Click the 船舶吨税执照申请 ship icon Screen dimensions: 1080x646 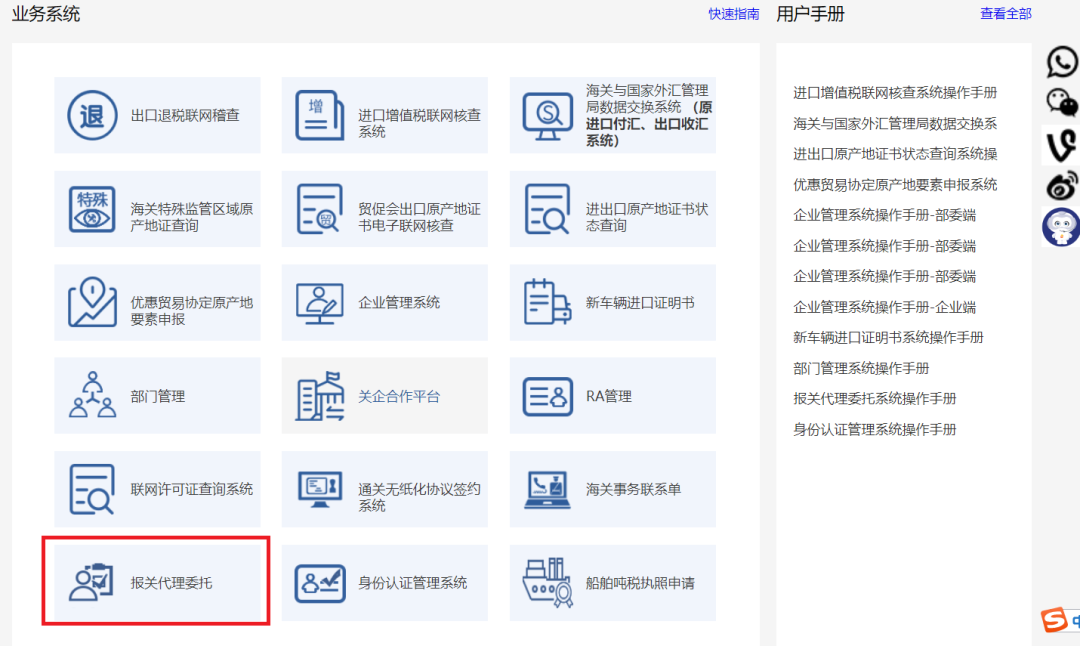[548, 582]
